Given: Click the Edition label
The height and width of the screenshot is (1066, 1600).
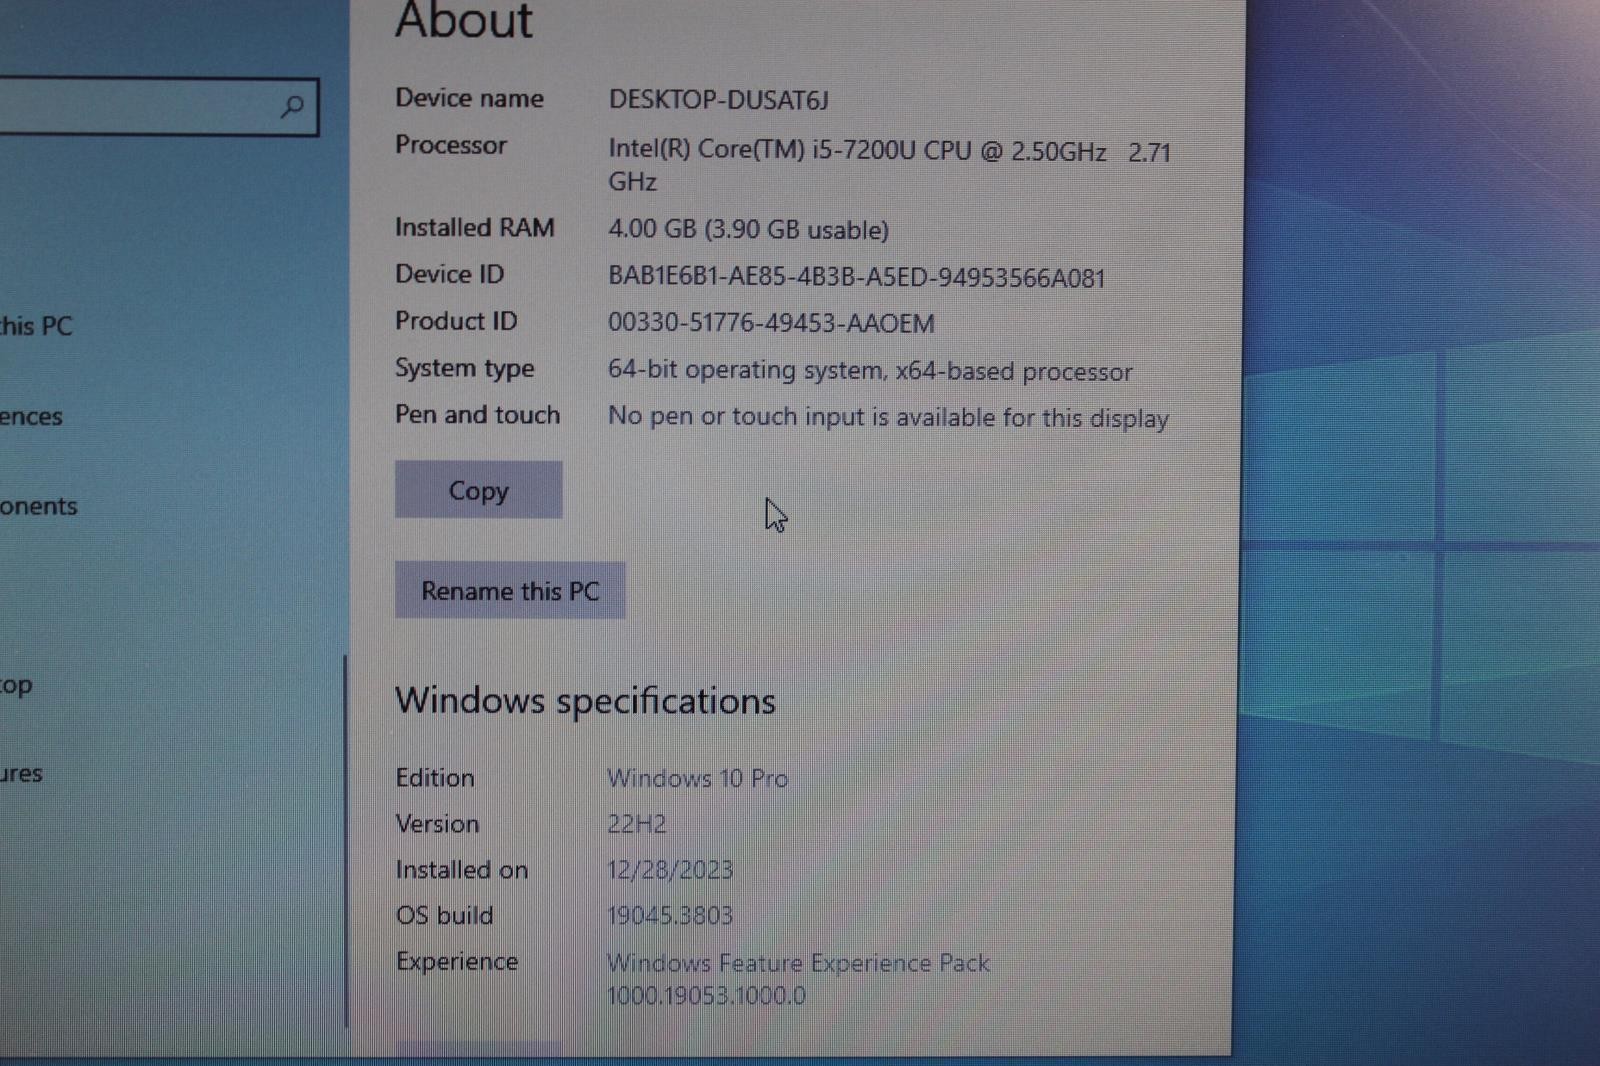Looking at the screenshot, I should tap(434, 778).
